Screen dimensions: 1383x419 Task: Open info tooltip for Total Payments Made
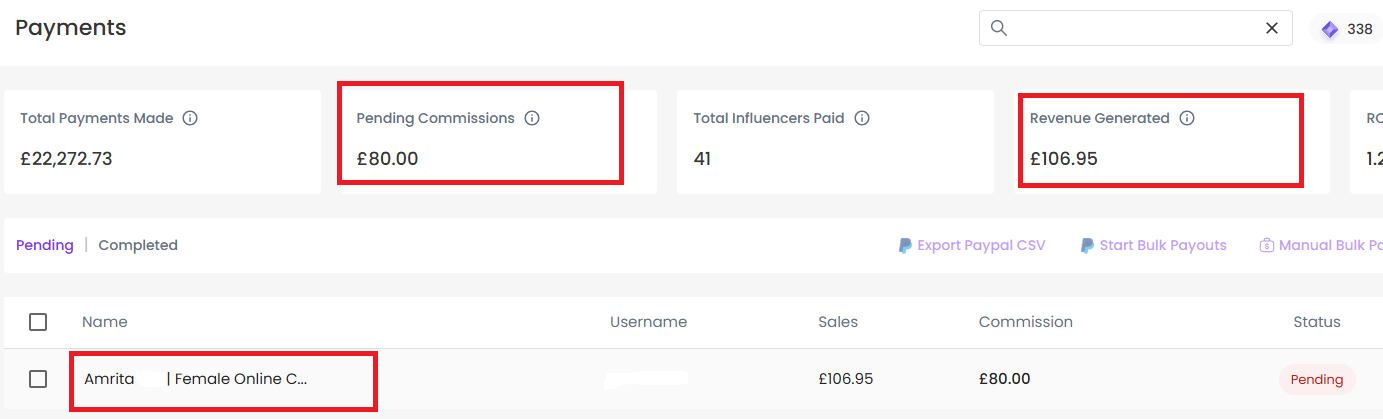(x=190, y=118)
